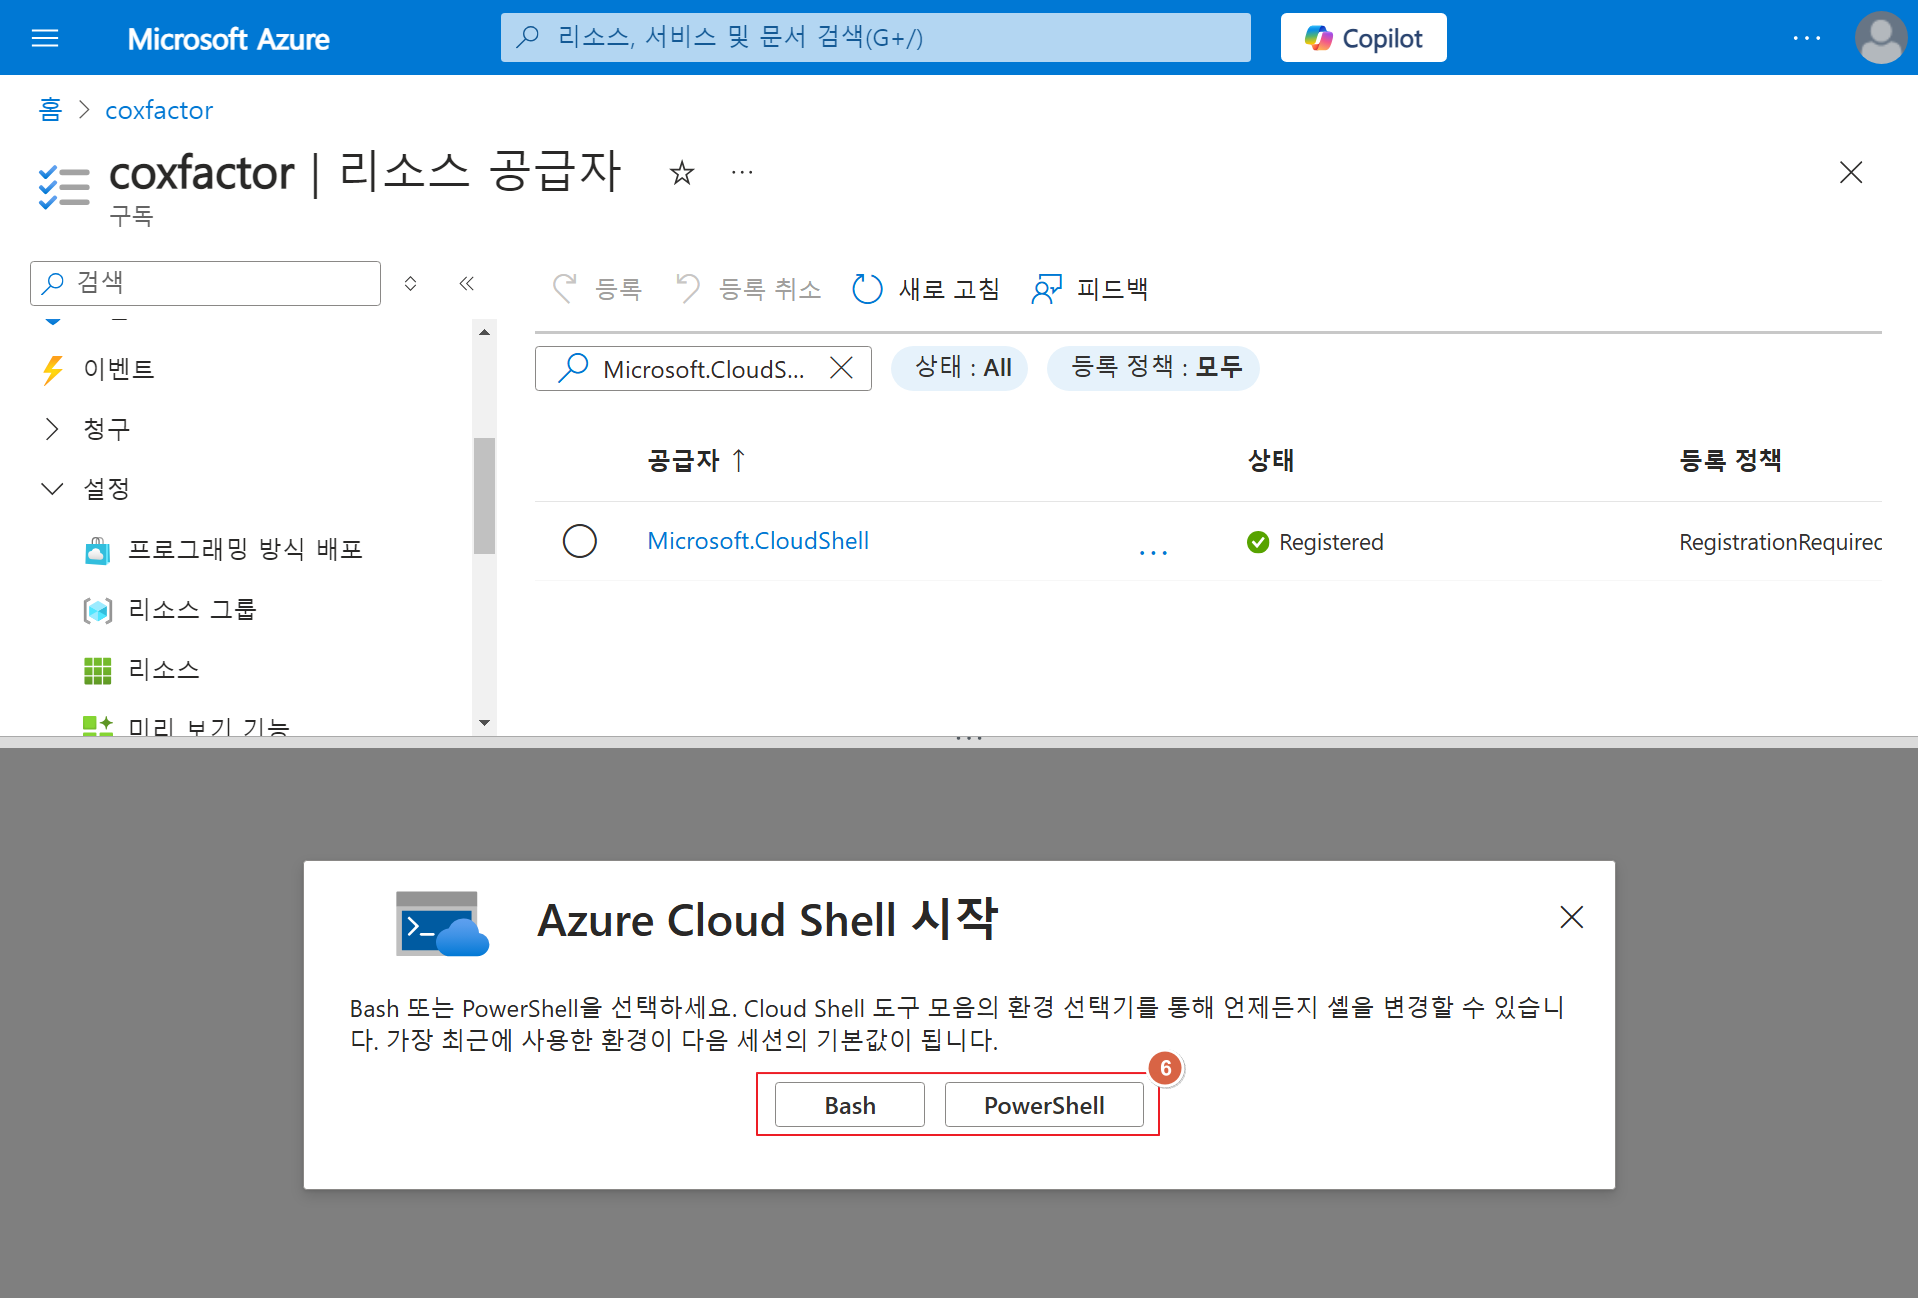Click the green grid 리소스 icon
Screen dimensions: 1918x1298
click(97, 670)
